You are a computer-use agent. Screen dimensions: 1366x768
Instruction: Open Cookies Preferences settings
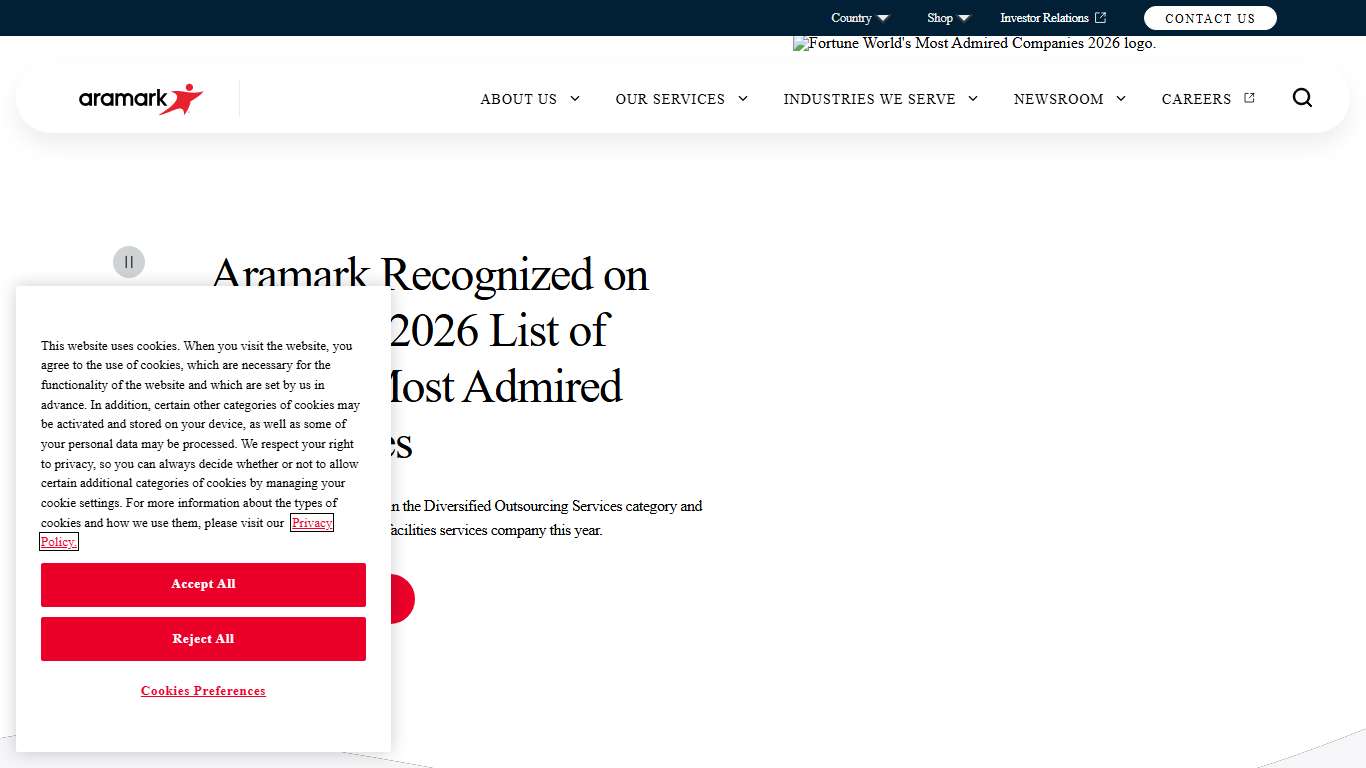coord(203,691)
